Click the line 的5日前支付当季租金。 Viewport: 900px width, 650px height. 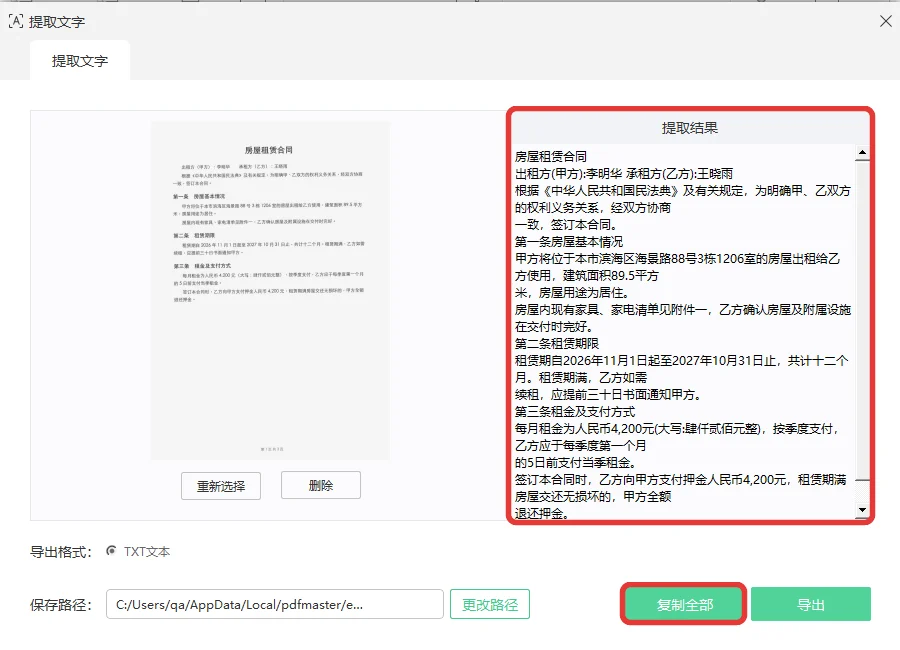[x=575, y=463]
